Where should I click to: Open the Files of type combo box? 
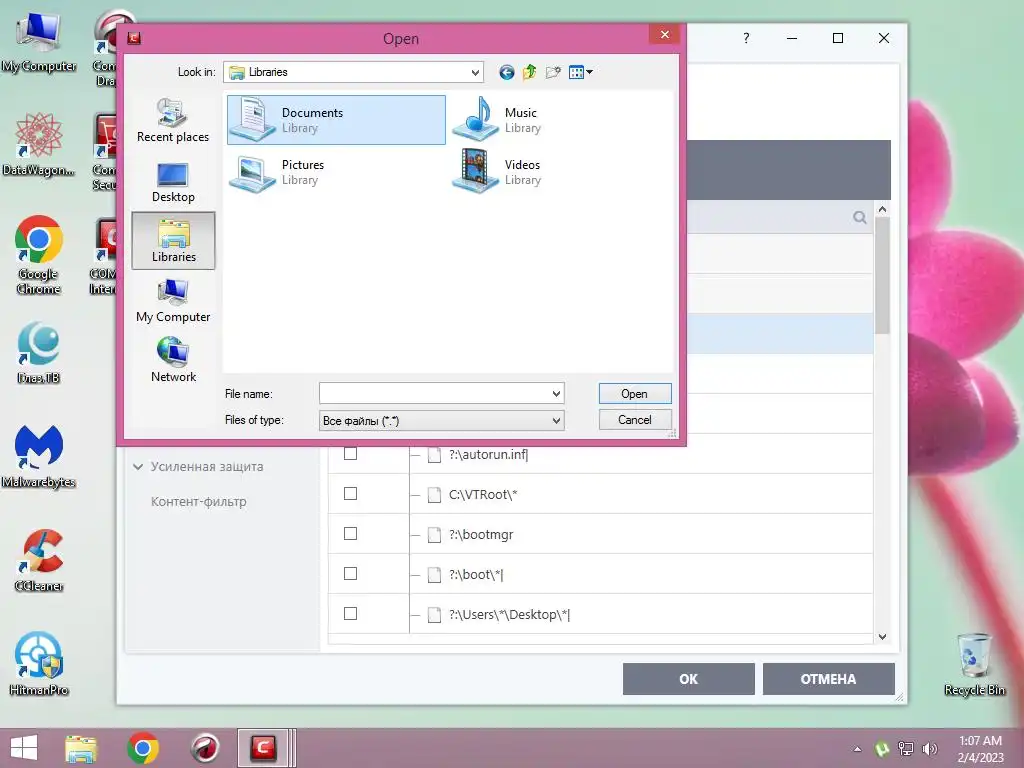[x=441, y=421]
